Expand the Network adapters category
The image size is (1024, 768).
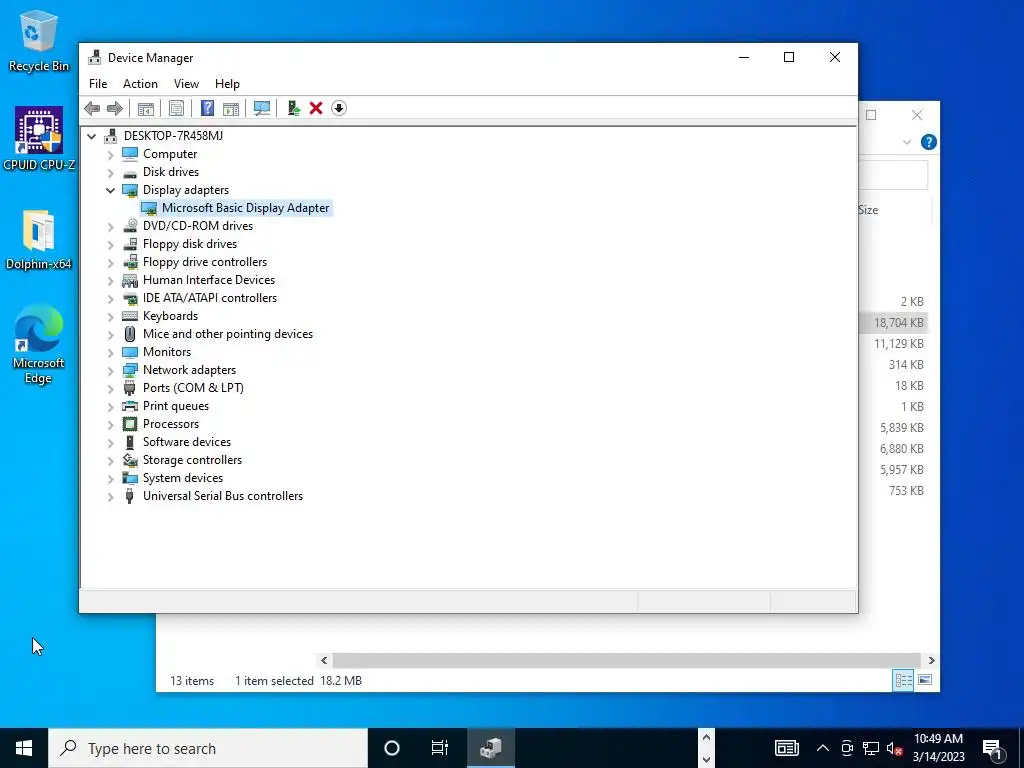click(110, 371)
